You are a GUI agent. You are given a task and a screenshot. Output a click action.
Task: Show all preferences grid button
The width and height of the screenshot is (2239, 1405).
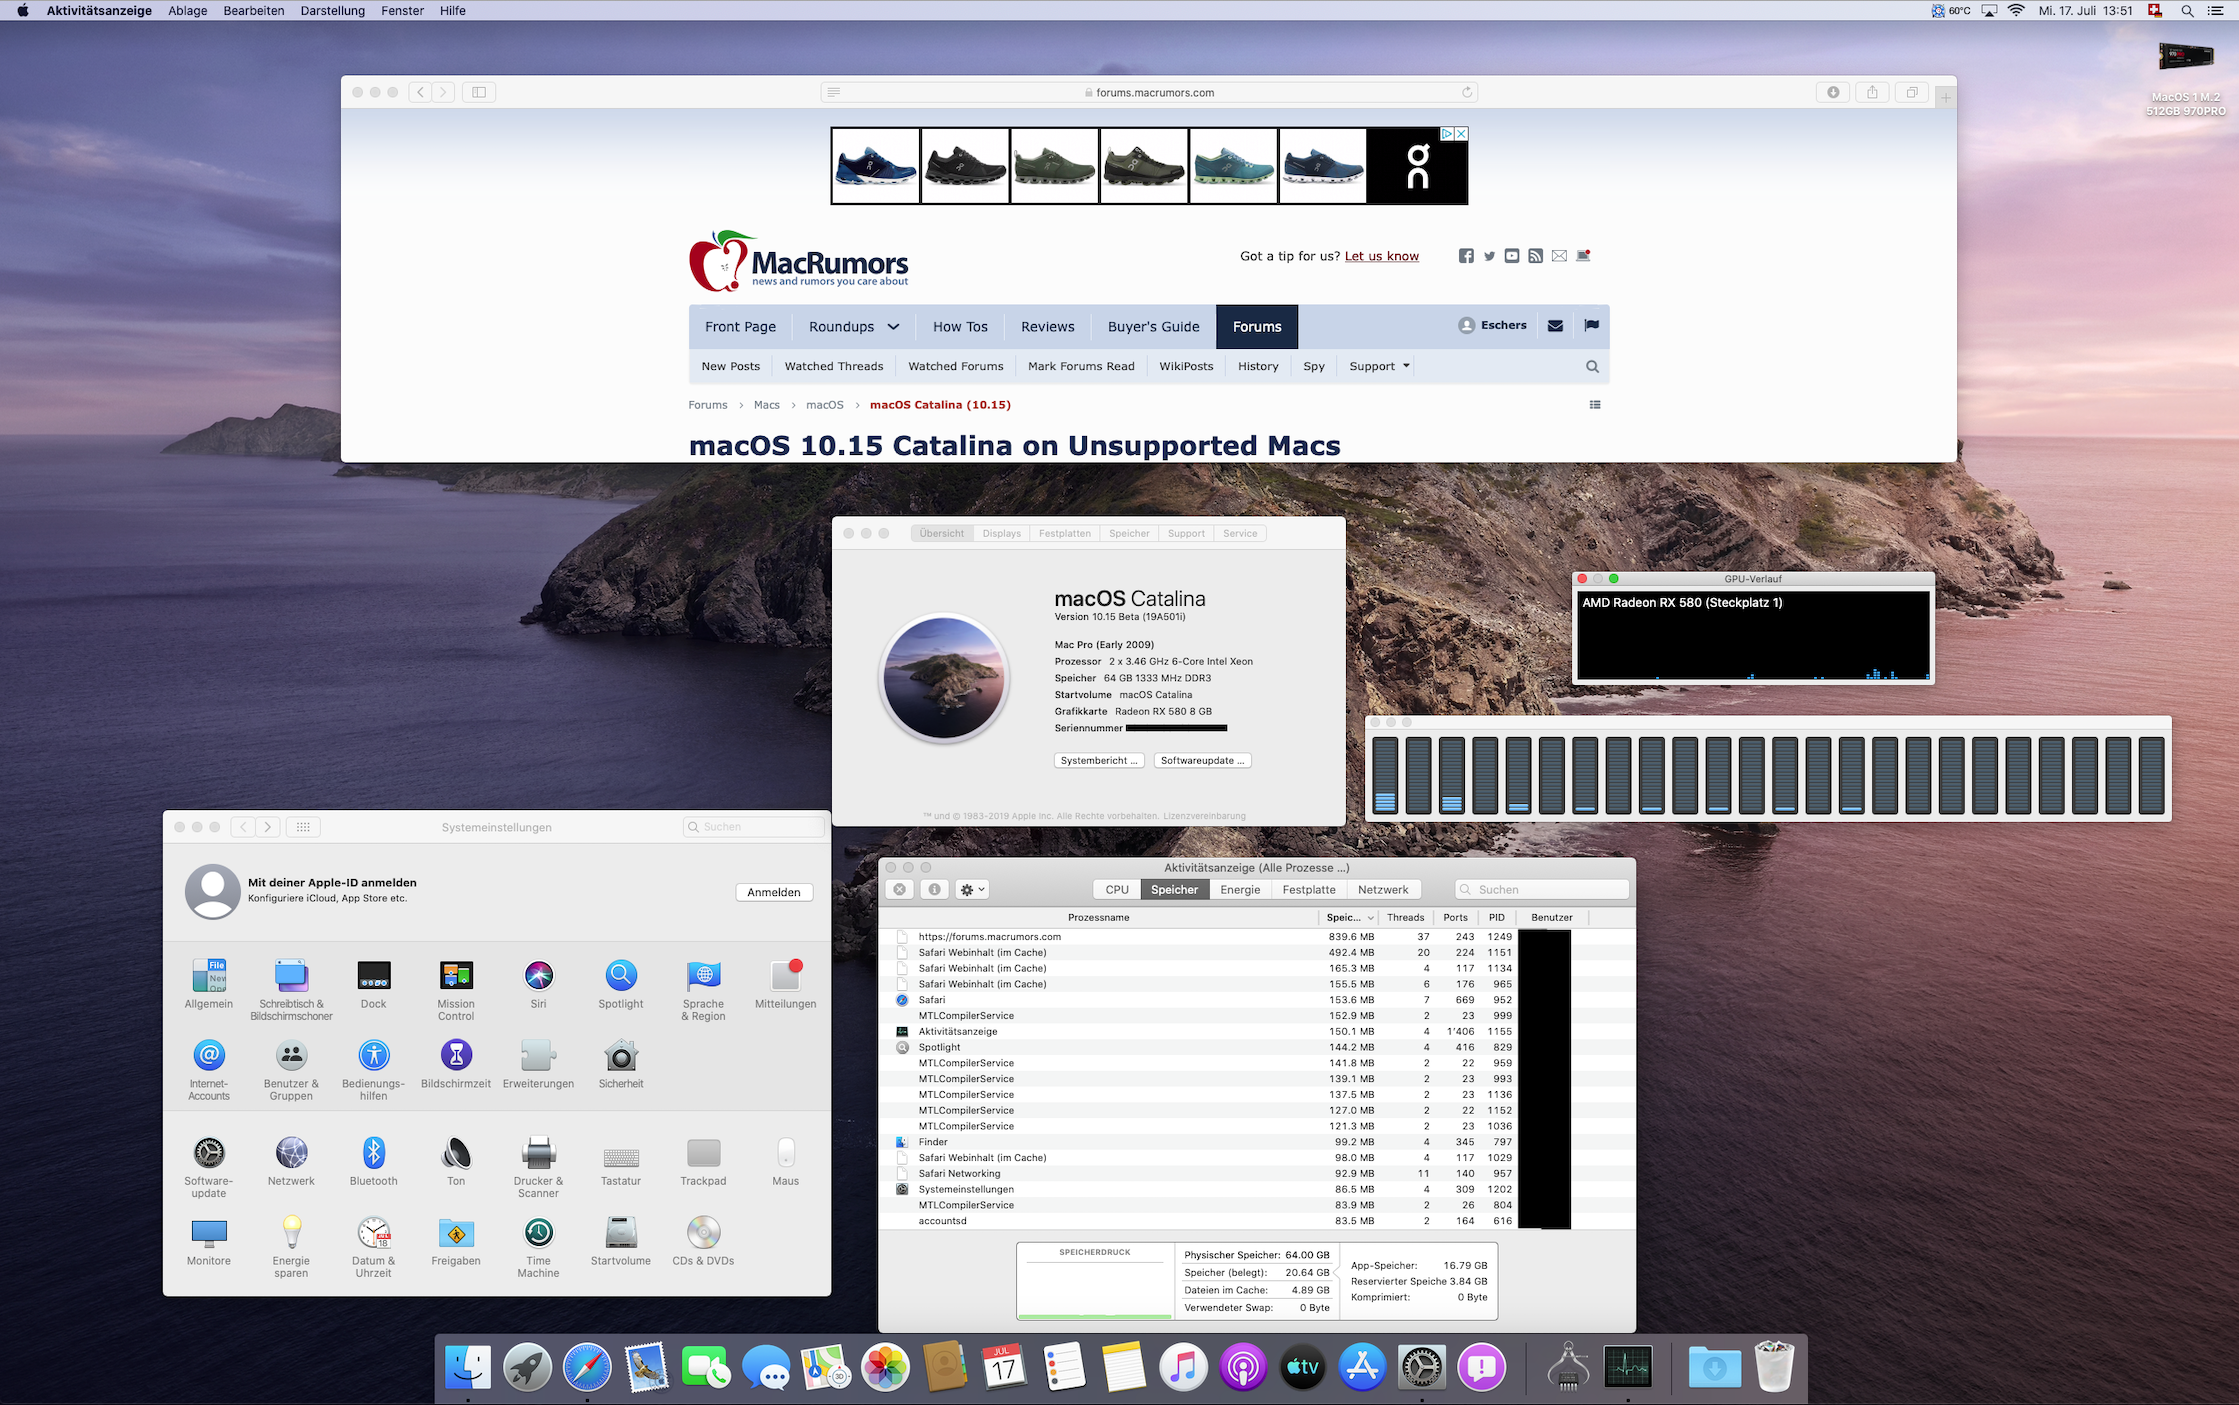pos(303,827)
